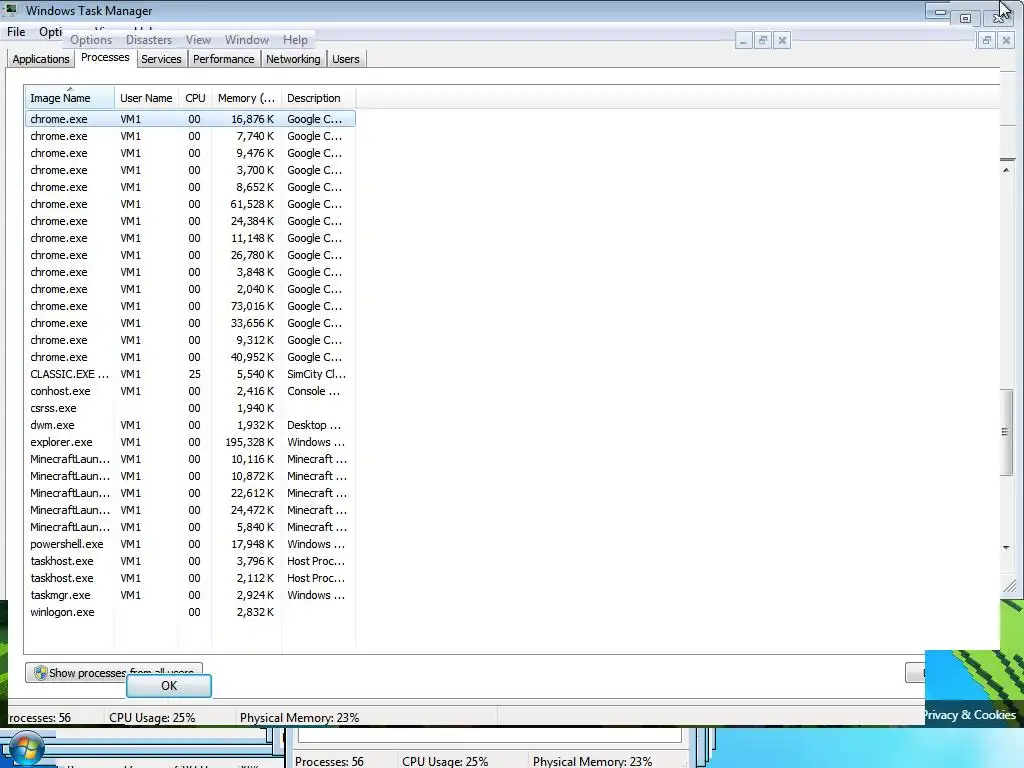1024x768 pixels.
Task: Click the SimCity Cl... description cell
Action: (x=317, y=374)
